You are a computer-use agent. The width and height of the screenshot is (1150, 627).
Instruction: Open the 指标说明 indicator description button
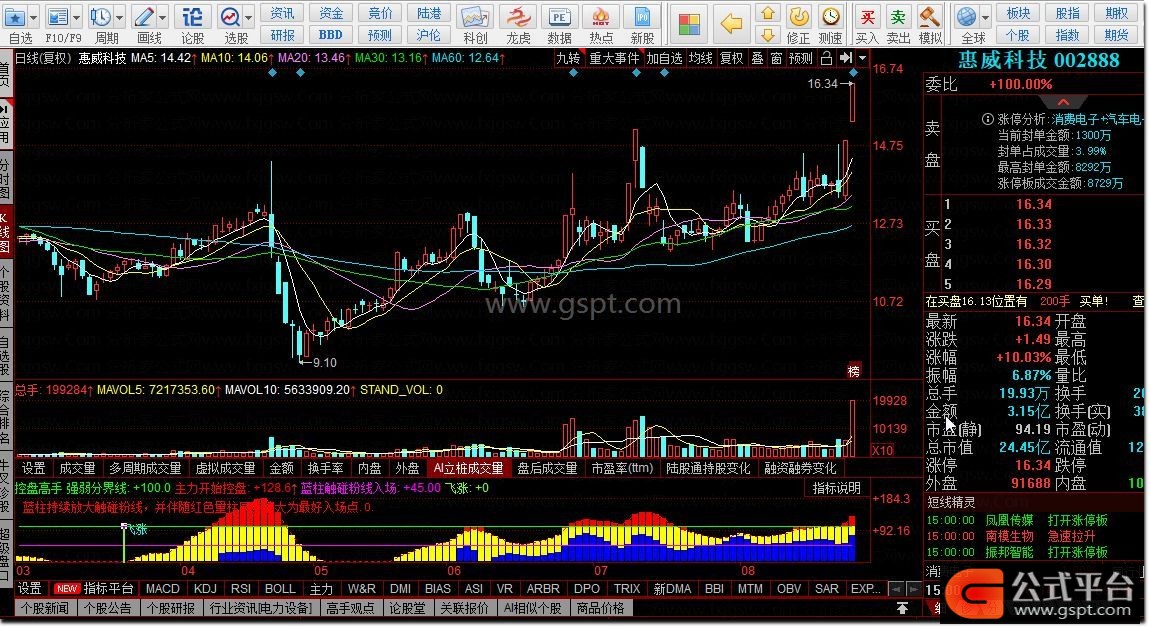pos(836,488)
